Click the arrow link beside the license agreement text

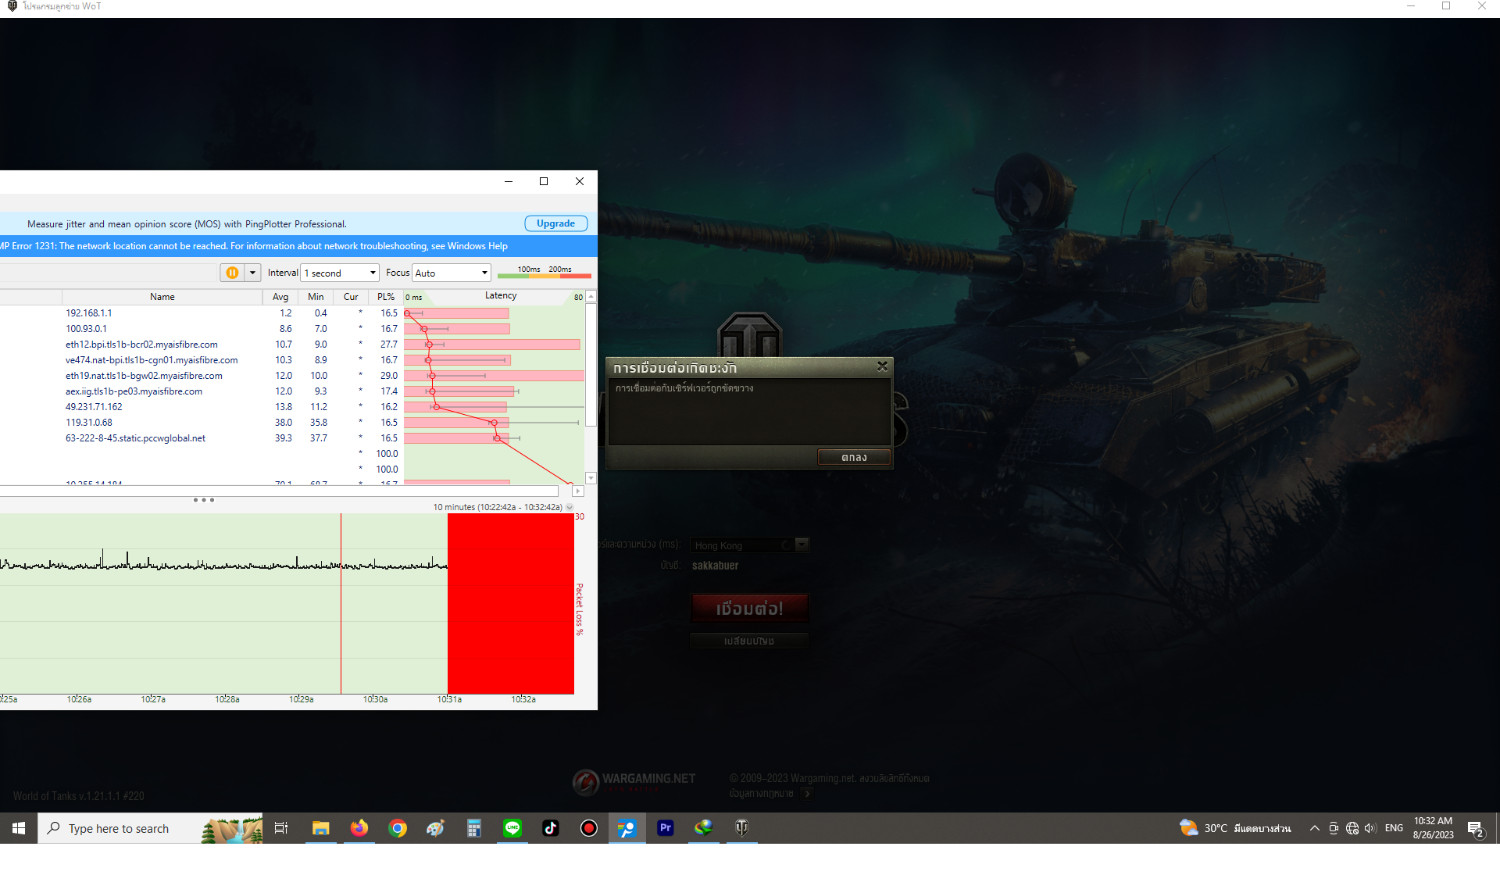[807, 794]
